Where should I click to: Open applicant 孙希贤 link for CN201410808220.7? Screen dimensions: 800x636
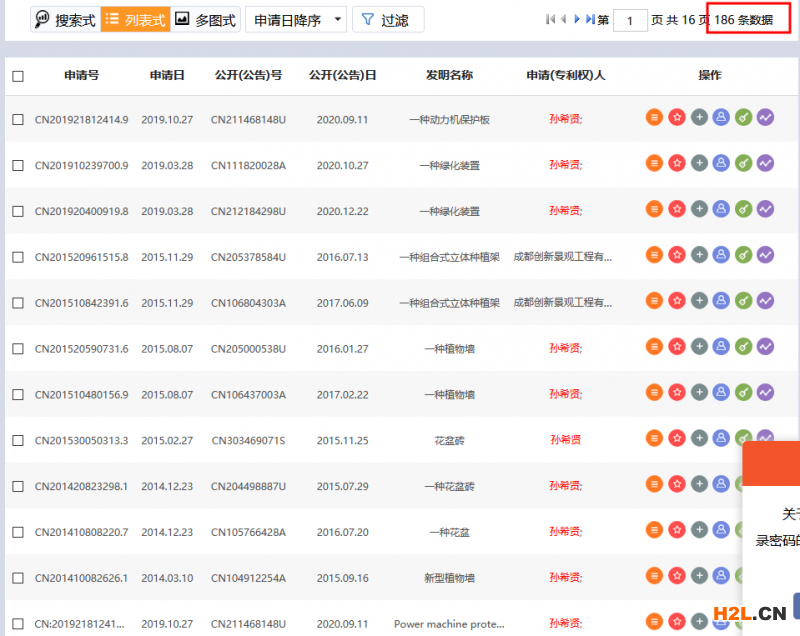[566, 532]
